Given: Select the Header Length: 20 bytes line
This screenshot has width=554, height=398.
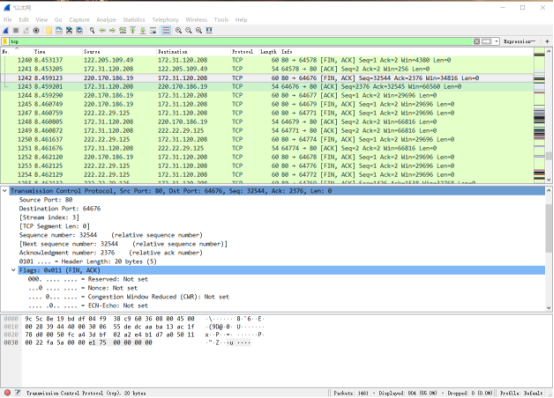Looking at the screenshot, I should (88, 262).
